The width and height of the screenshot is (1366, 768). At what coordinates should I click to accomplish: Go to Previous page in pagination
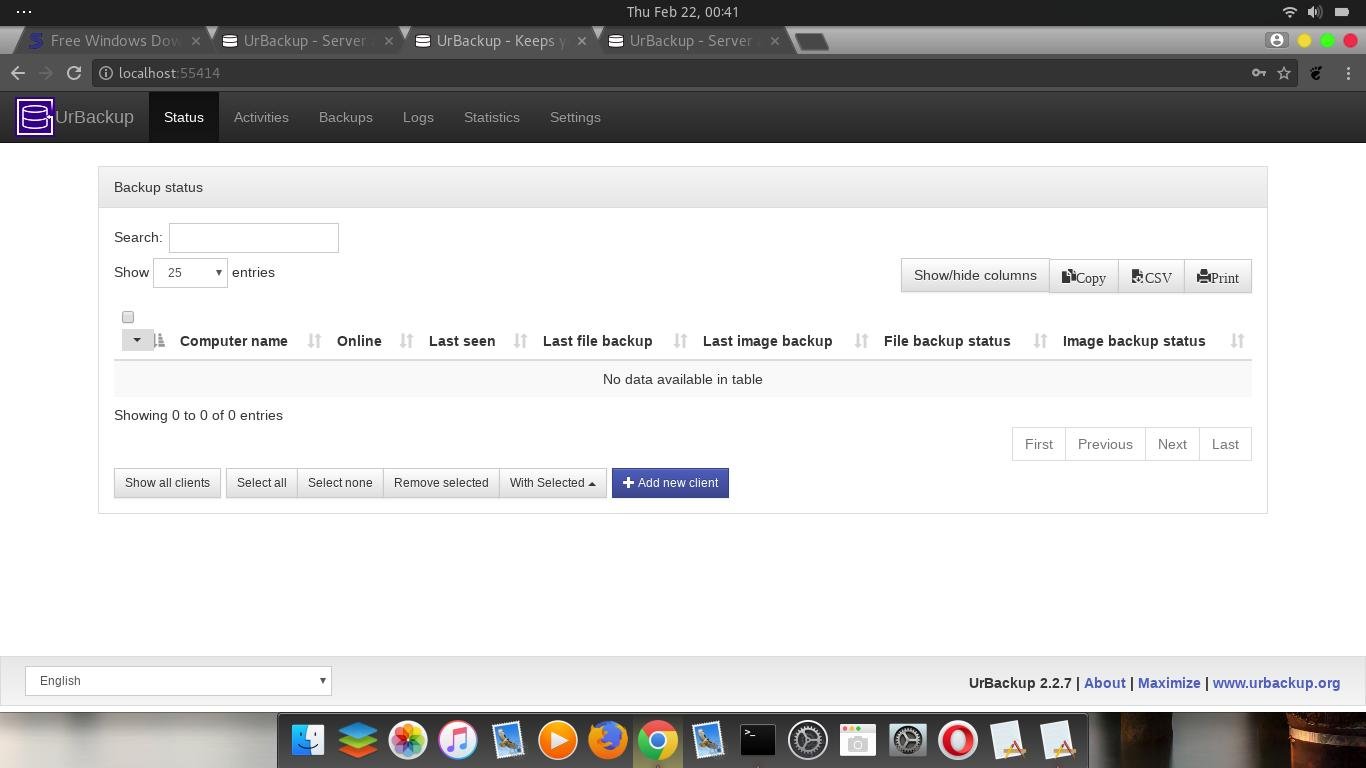tap(1105, 444)
